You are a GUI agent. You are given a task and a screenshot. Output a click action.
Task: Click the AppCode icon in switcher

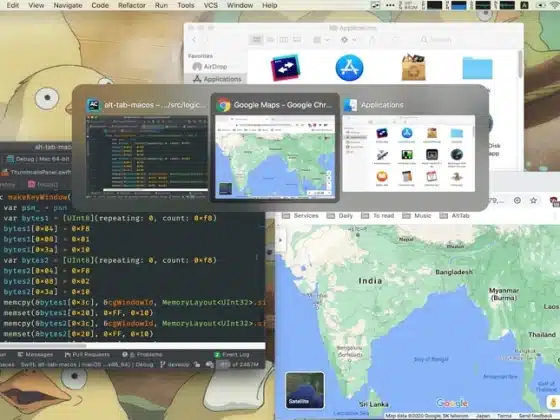pyautogui.click(x=94, y=105)
